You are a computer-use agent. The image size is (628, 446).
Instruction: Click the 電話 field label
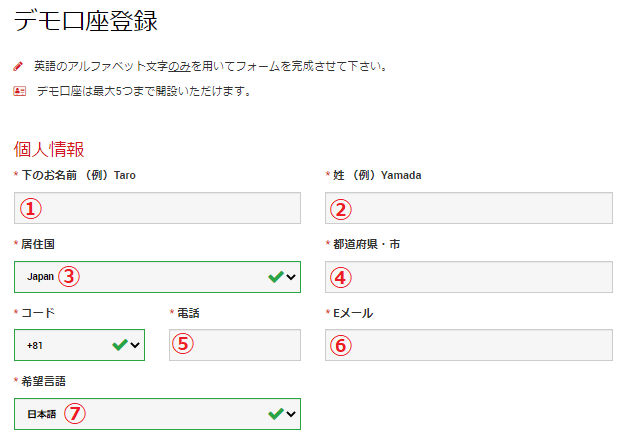coord(188,313)
